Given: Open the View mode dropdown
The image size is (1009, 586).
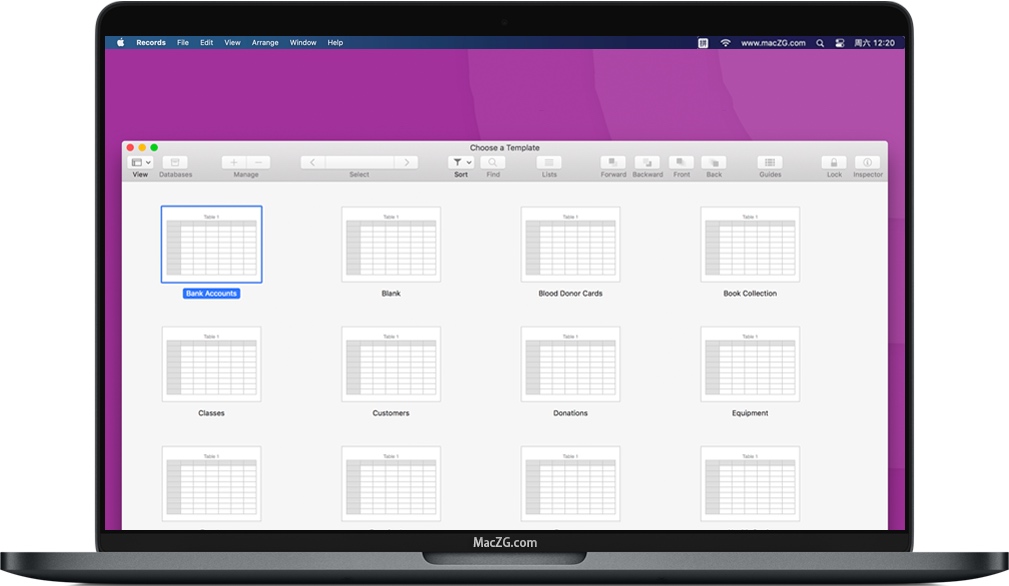Looking at the screenshot, I should [x=139, y=162].
